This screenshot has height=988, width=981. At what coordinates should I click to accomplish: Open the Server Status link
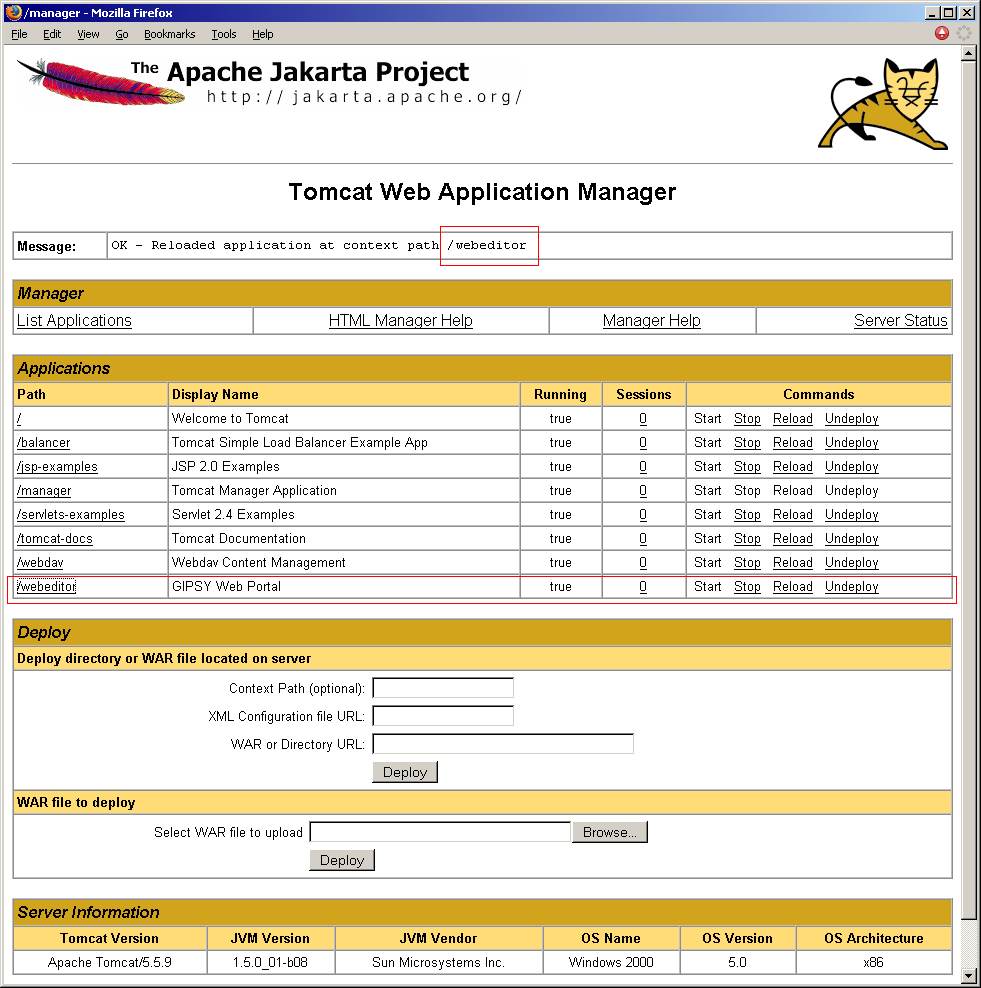pyautogui.click(x=900, y=321)
